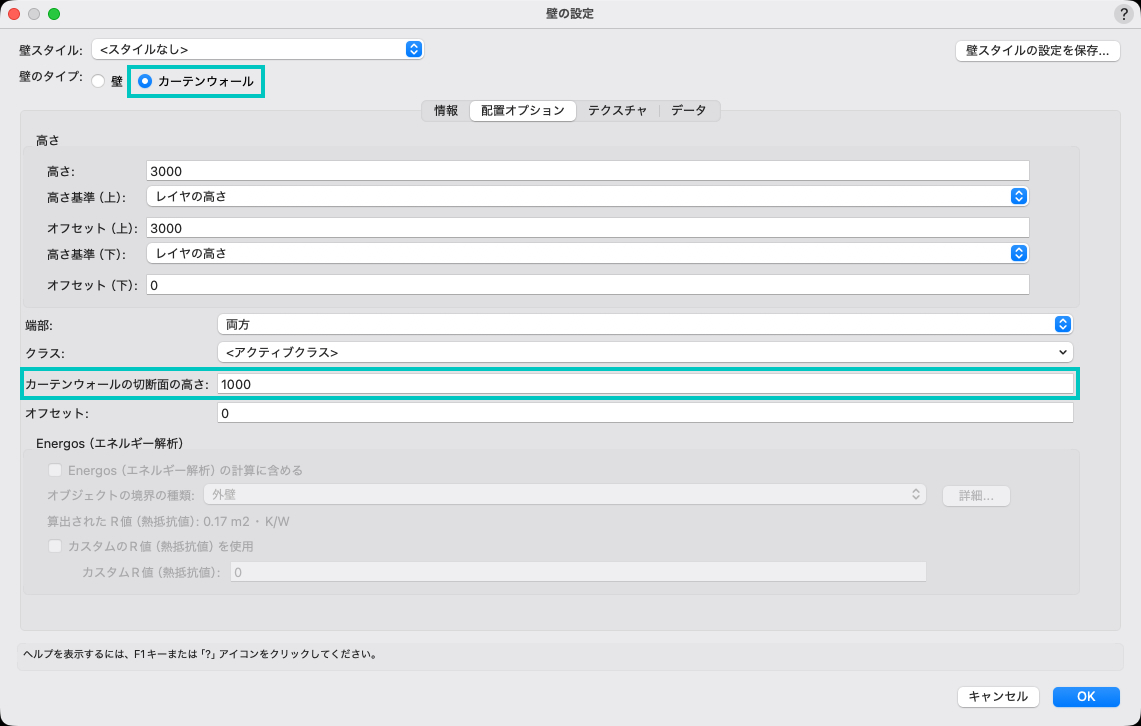The width and height of the screenshot is (1141, 726).
Task: Click the 壁スタイルの設定を保存 button
Action: [1036, 51]
